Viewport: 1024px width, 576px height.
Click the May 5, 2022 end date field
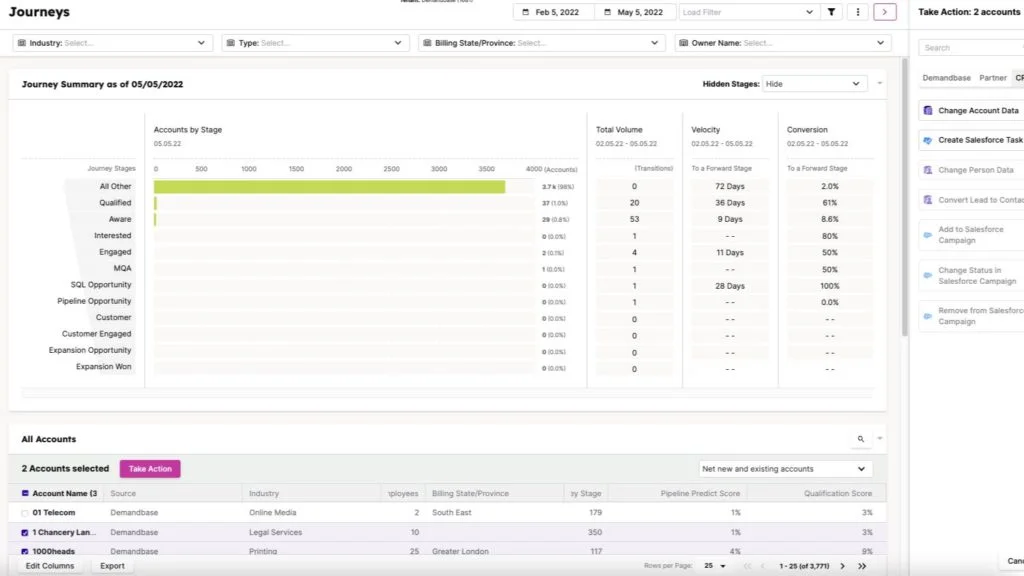pos(635,12)
